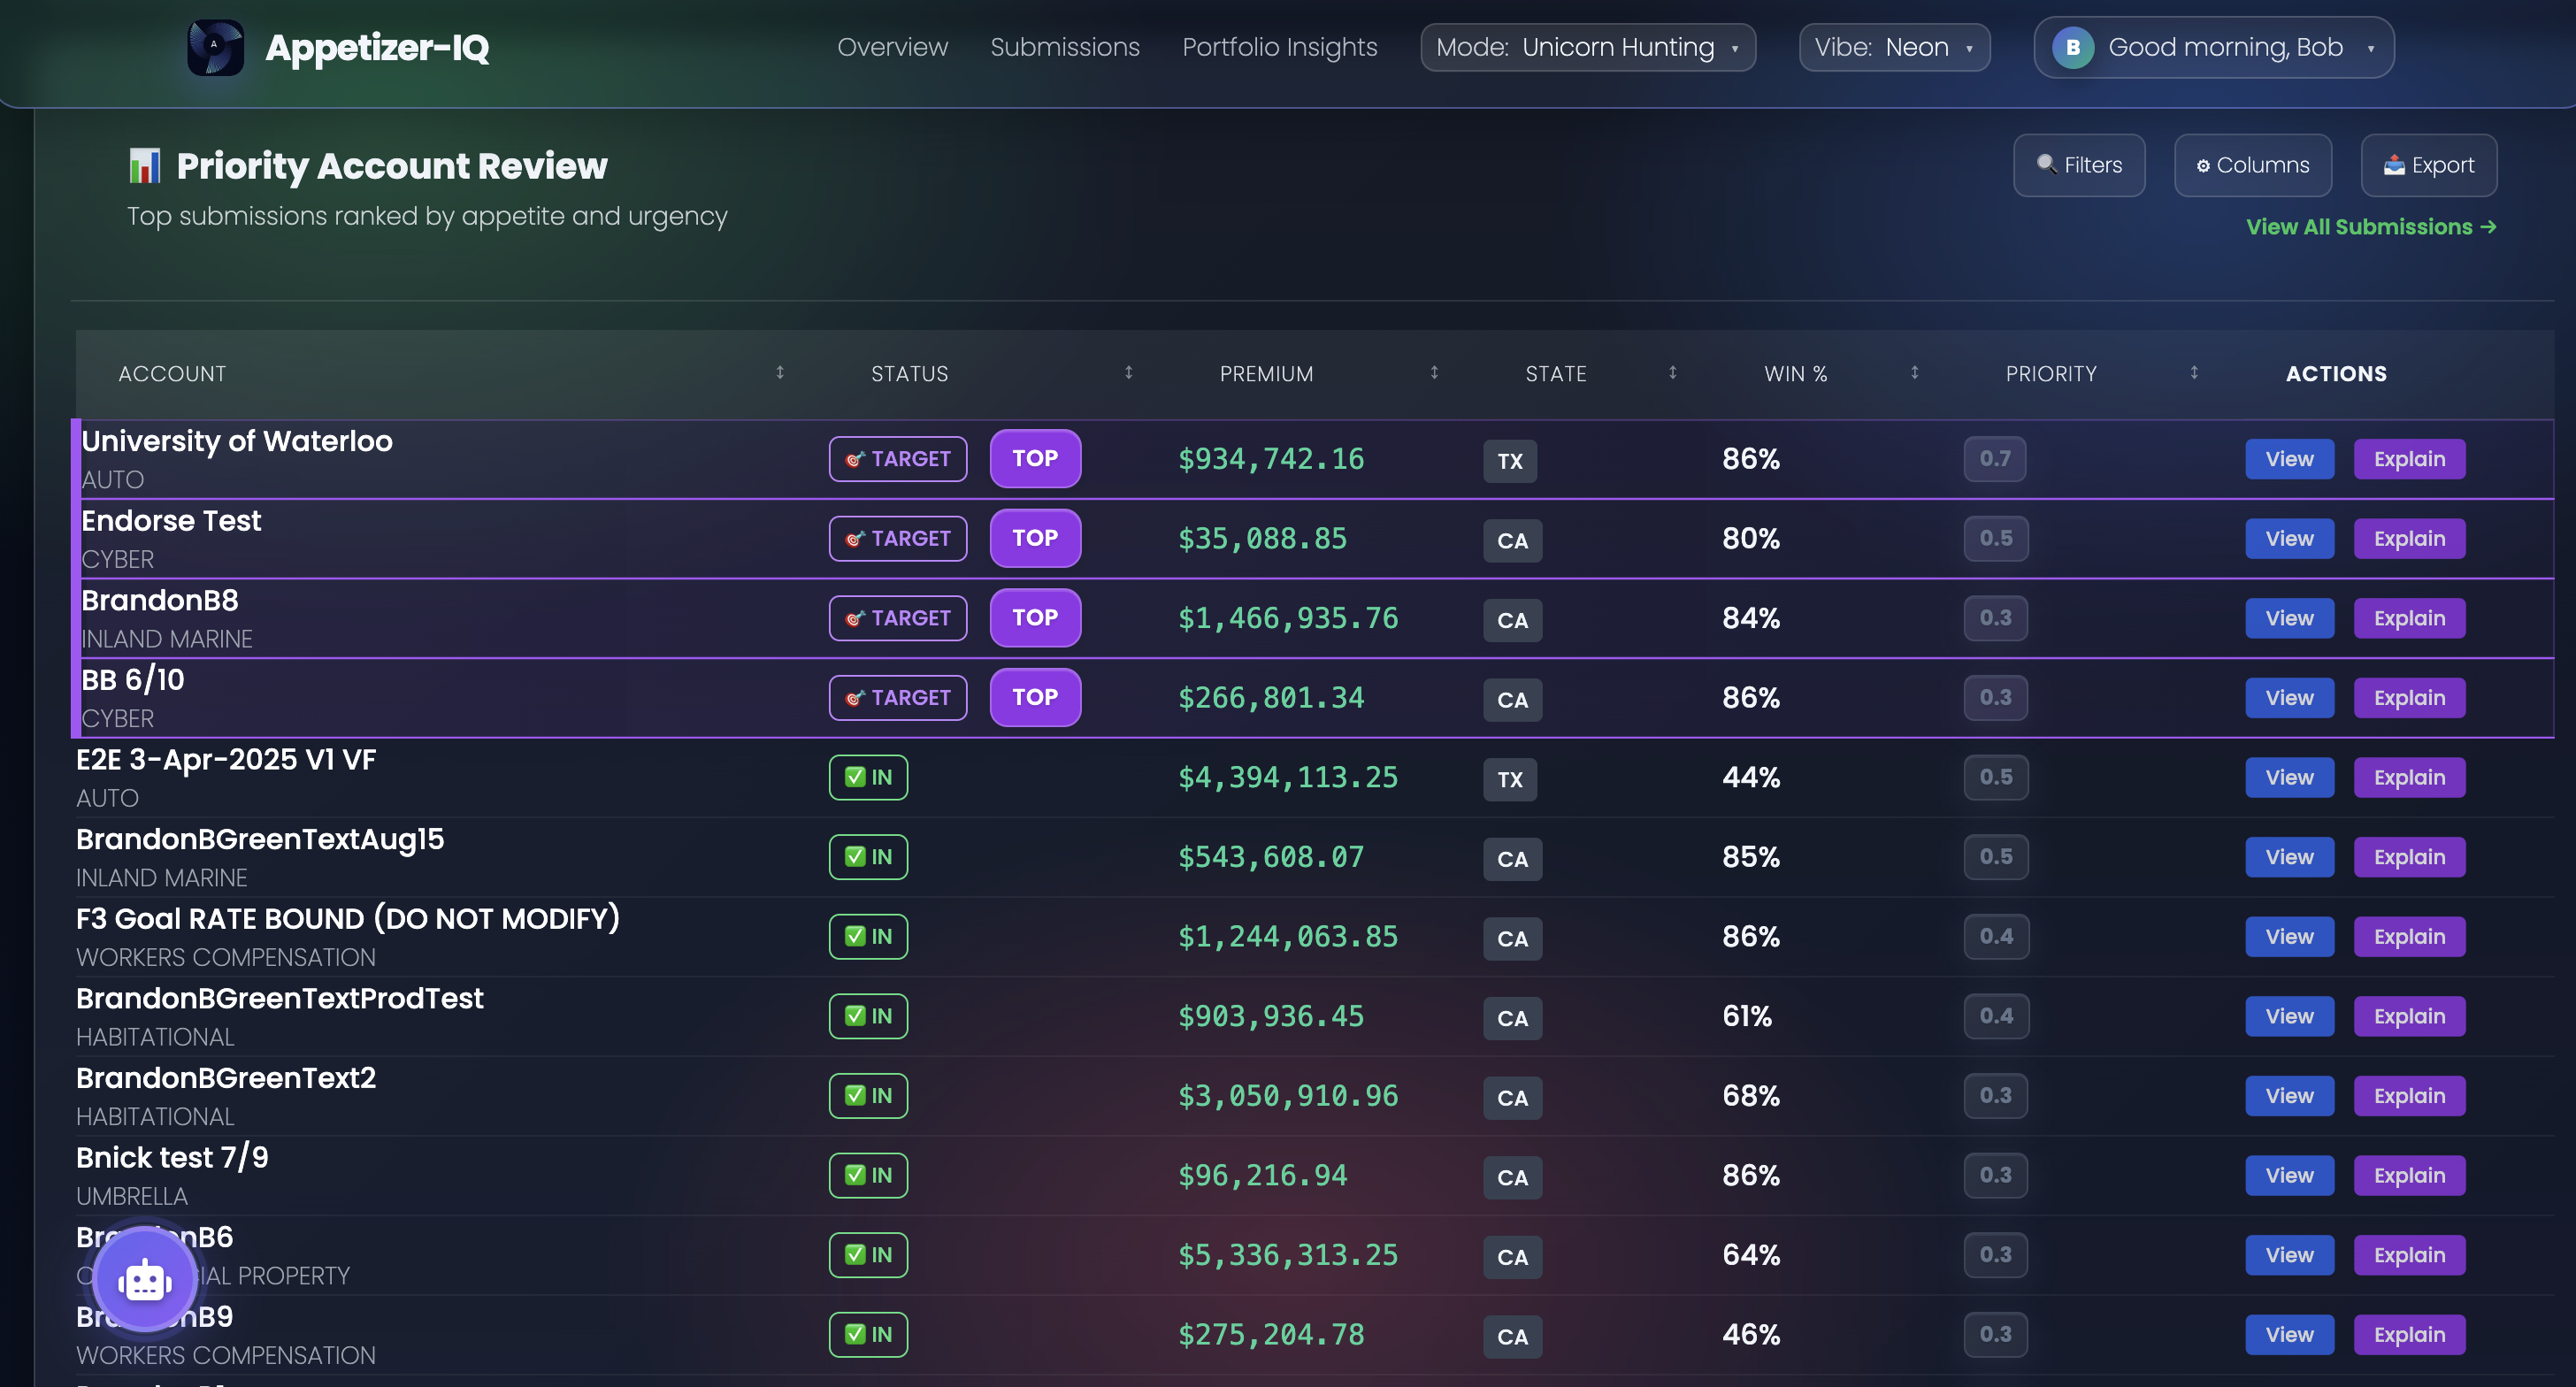Go to the Submissions nav tab

1064,47
